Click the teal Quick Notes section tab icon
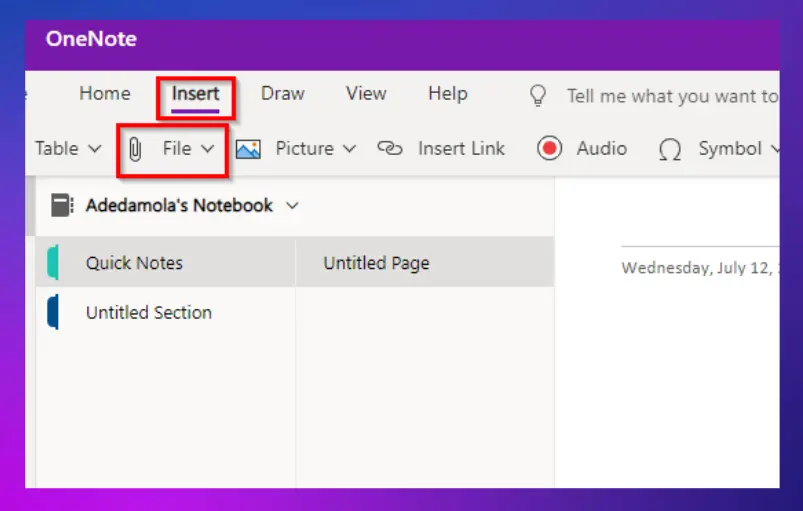The image size is (803, 511). pyautogui.click(x=53, y=263)
